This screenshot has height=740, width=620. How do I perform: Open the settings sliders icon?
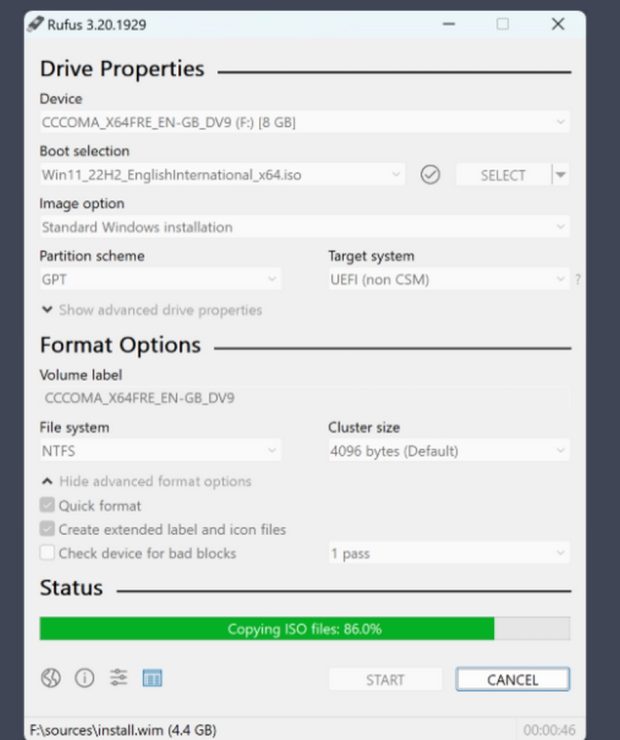coord(119,678)
